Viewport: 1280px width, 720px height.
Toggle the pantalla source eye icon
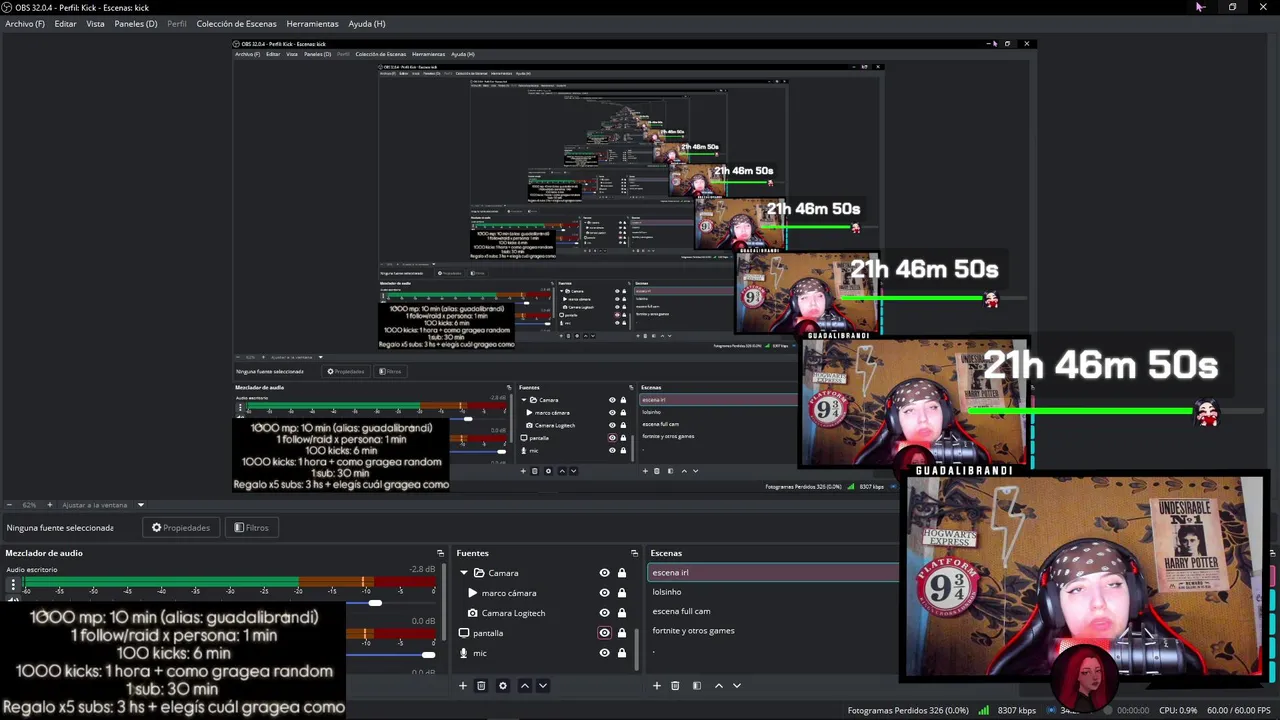point(604,633)
